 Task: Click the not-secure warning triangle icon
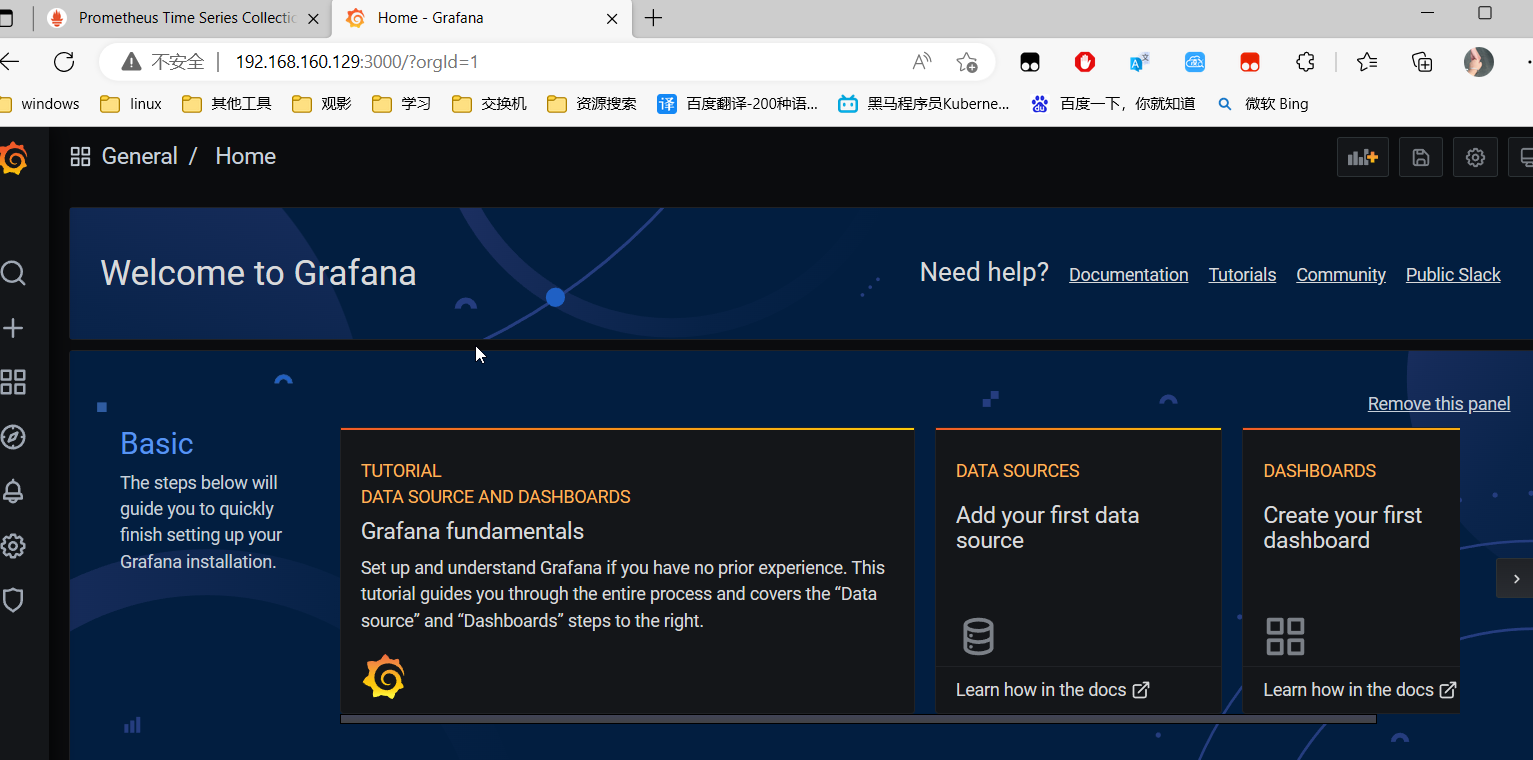[x=131, y=62]
